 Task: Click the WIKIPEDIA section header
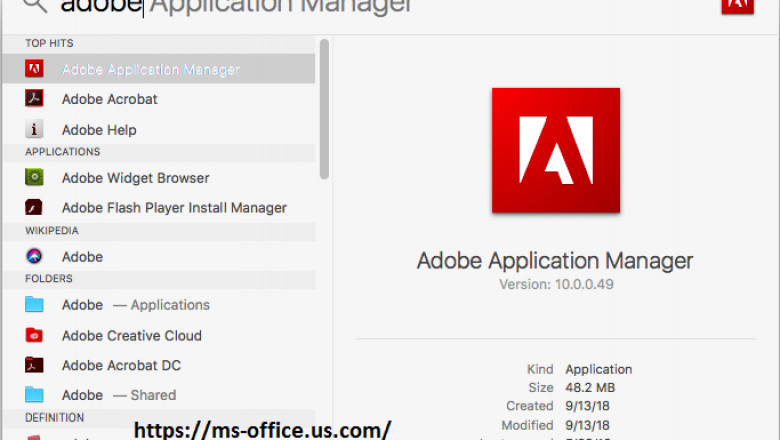(x=52, y=231)
